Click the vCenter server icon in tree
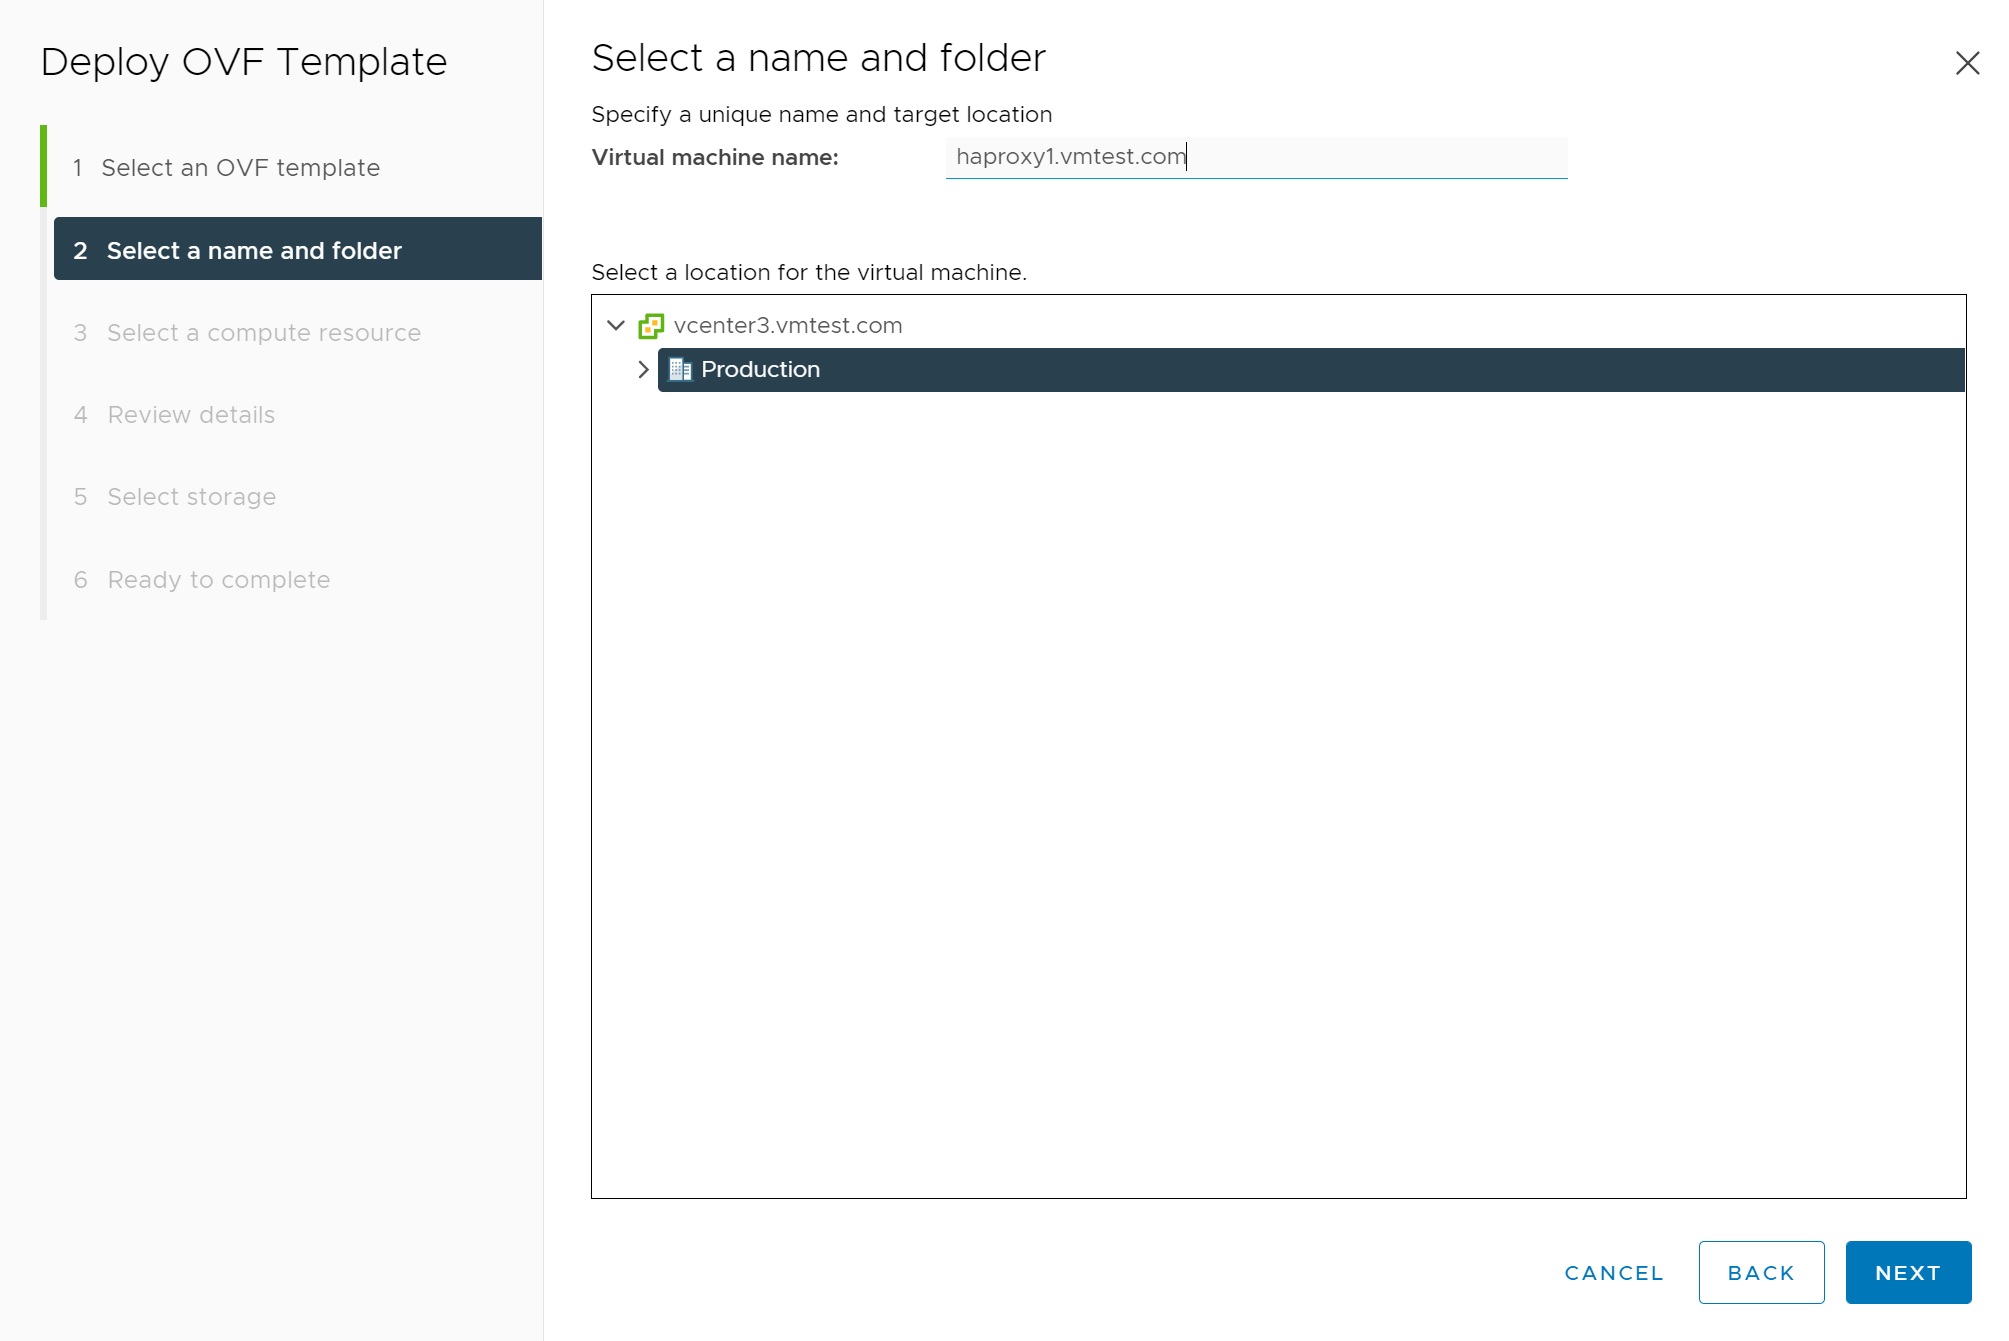 [x=651, y=326]
